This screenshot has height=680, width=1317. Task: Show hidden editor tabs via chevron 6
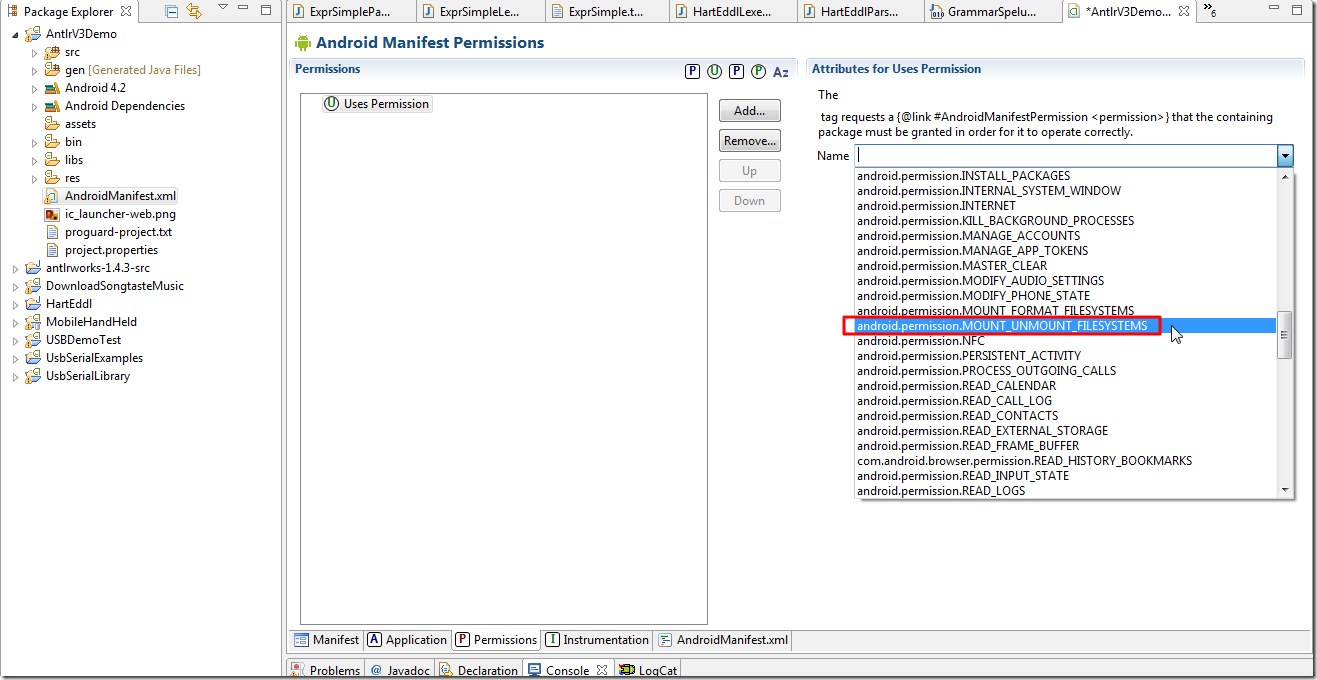pos(1209,10)
